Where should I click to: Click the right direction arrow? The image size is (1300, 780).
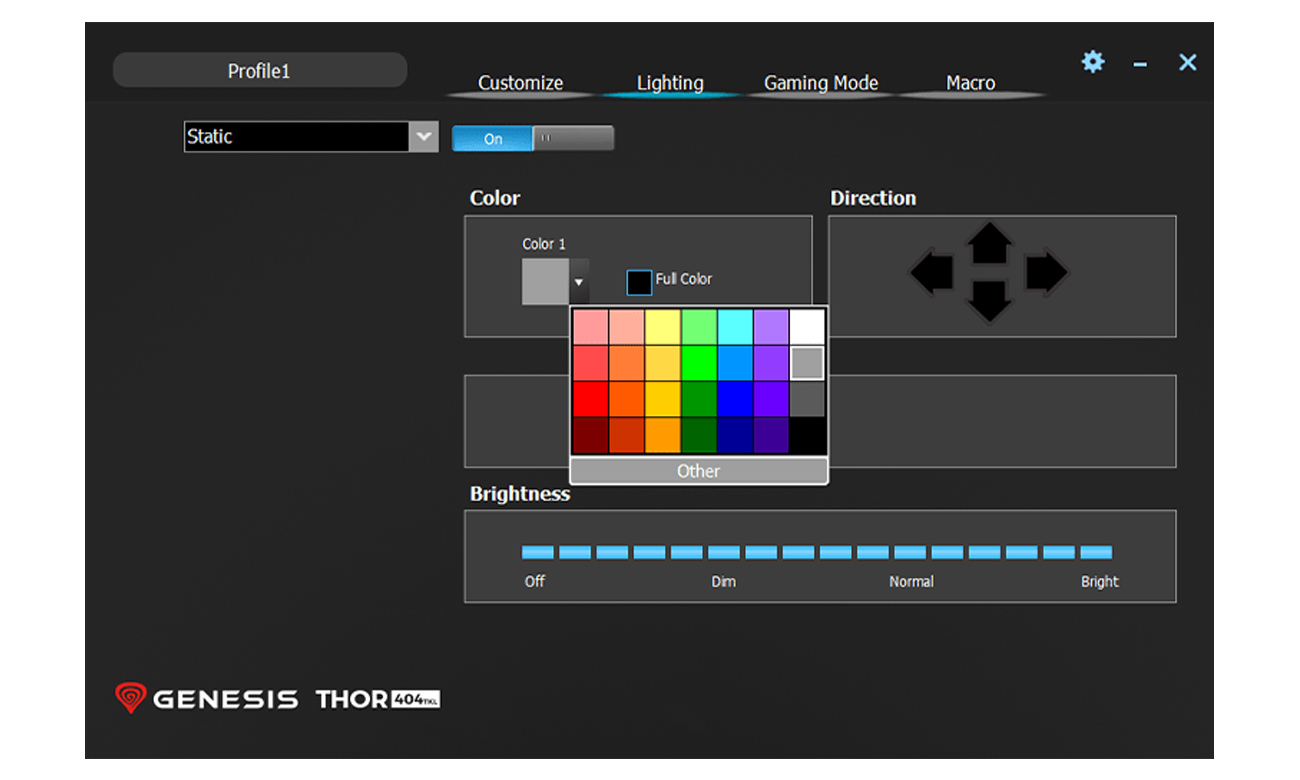pos(1046,273)
